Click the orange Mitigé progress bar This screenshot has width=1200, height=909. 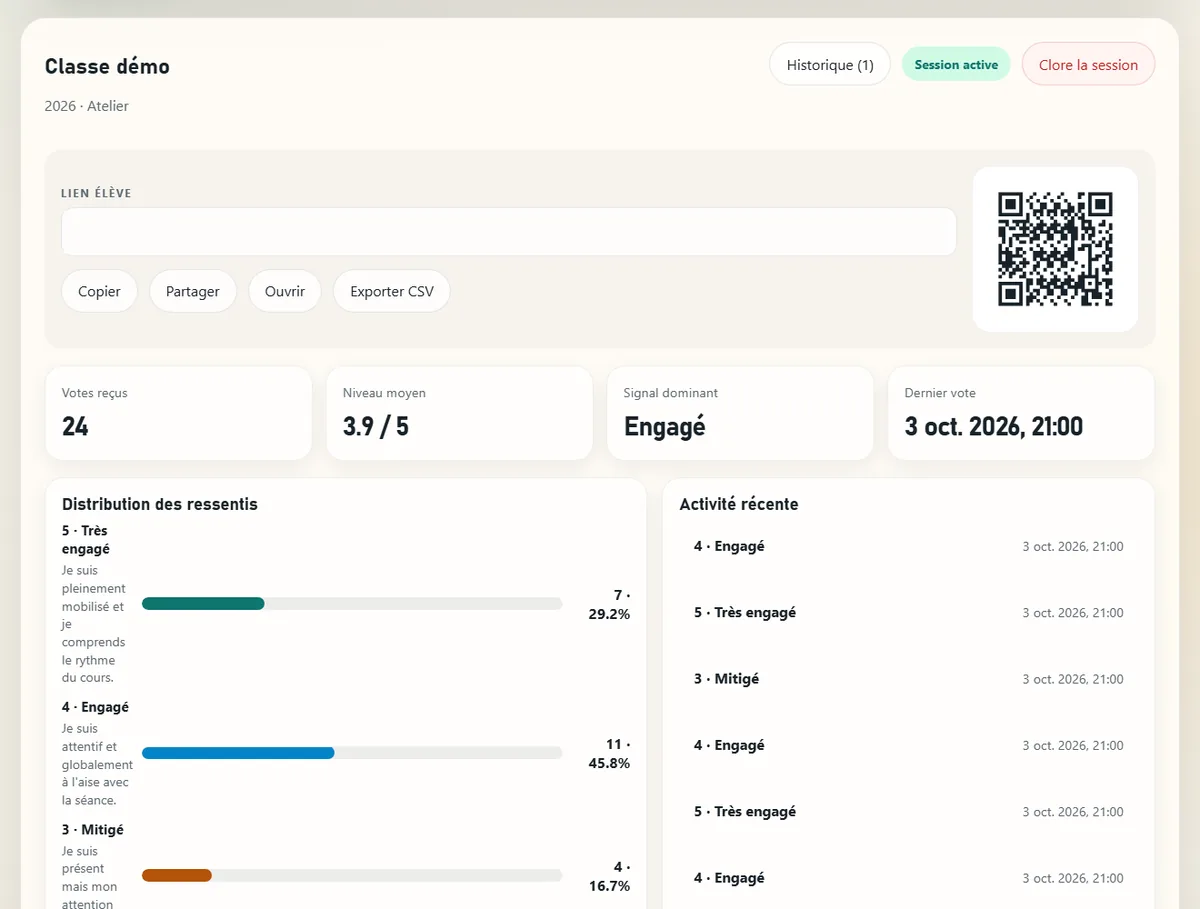click(x=177, y=875)
